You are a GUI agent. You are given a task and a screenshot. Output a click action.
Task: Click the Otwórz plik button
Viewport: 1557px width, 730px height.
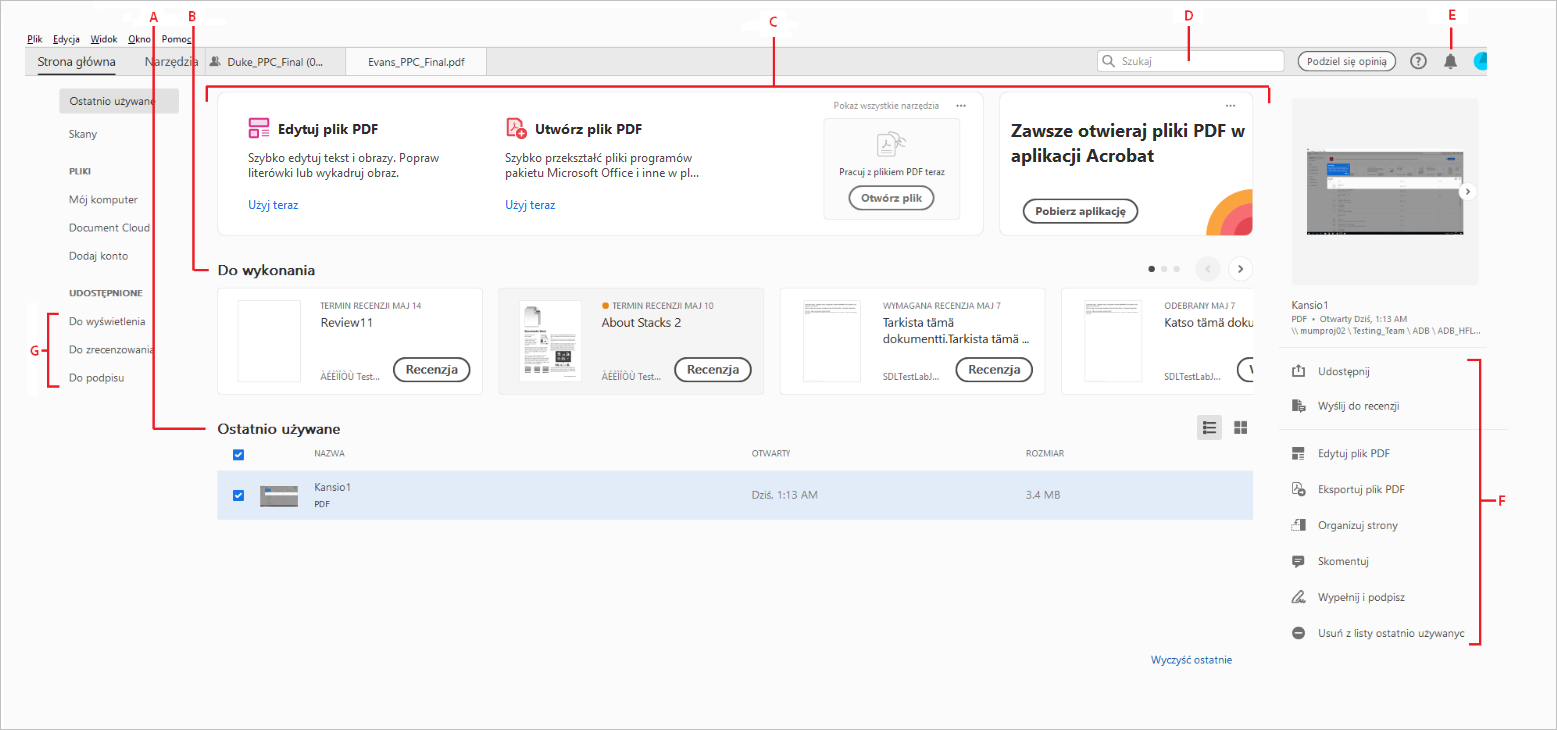(891, 198)
